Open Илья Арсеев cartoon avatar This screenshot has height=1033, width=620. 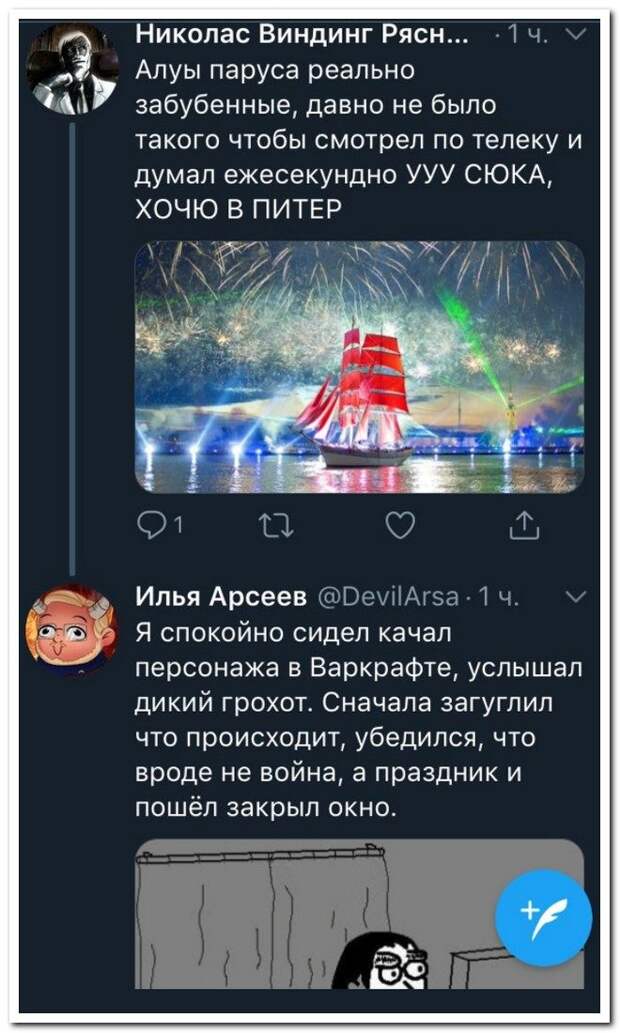(x=72, y=630)
